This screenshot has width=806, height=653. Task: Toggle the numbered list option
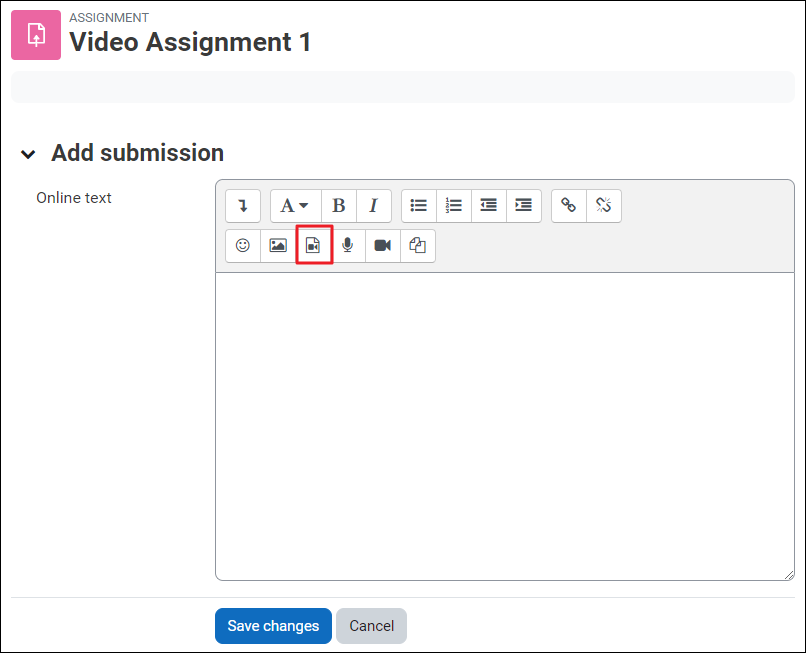453,205
